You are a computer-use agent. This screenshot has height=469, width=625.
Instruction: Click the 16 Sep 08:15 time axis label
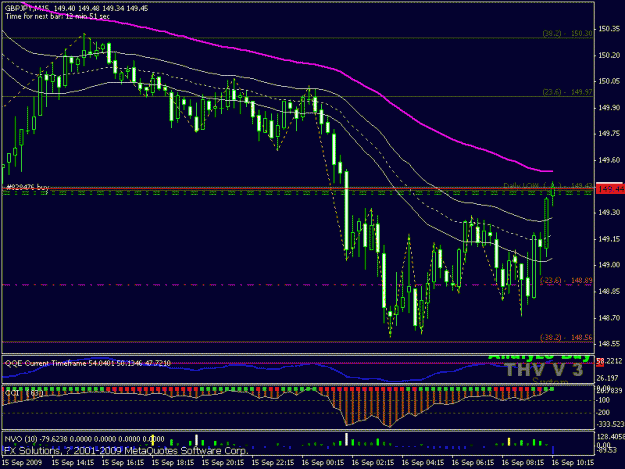tap(523, 463)
